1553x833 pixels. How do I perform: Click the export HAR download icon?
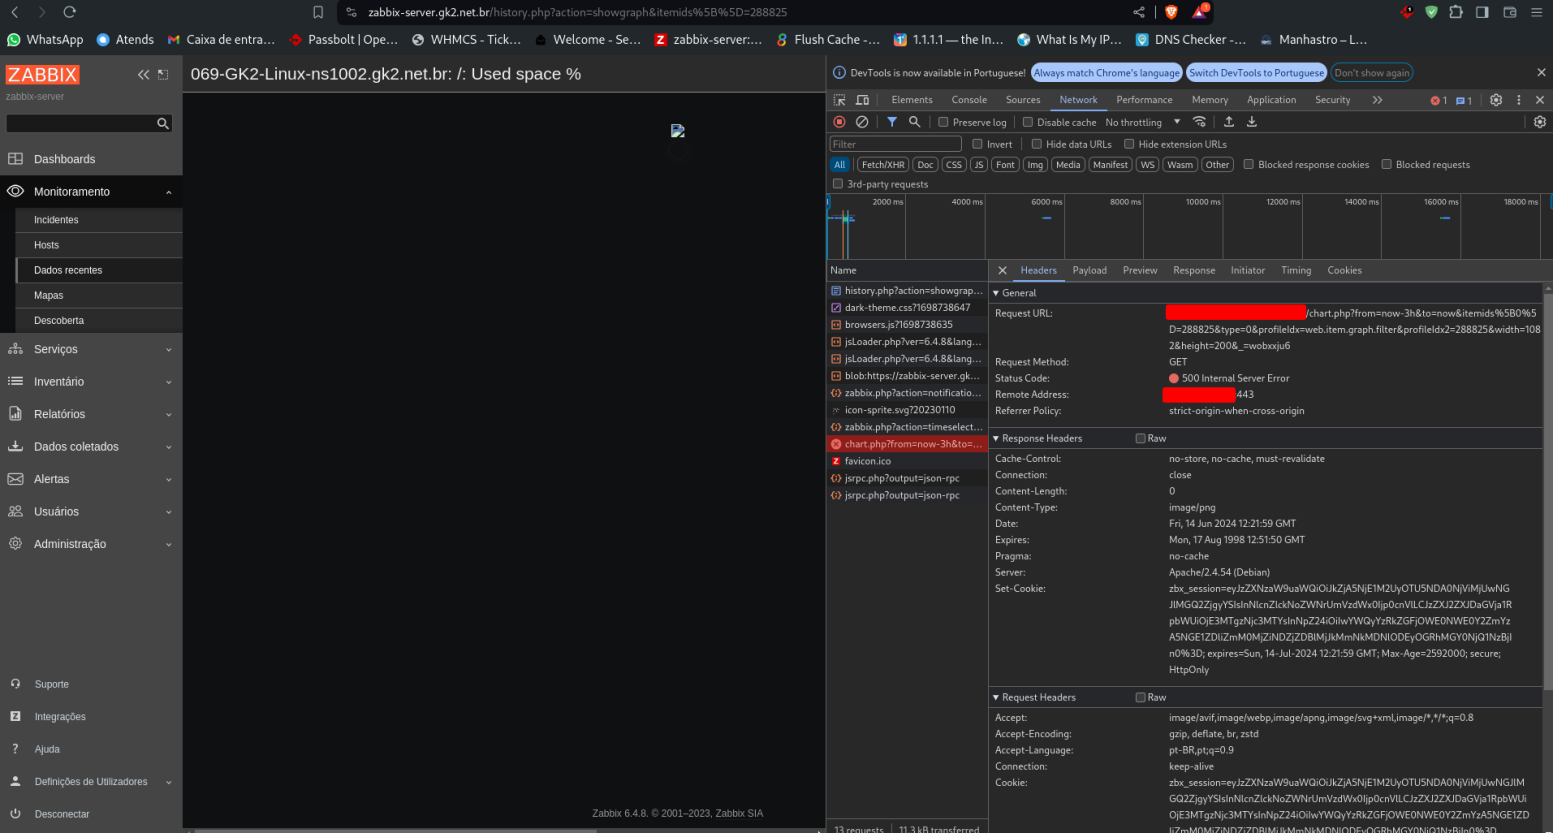click(1251, 122)
